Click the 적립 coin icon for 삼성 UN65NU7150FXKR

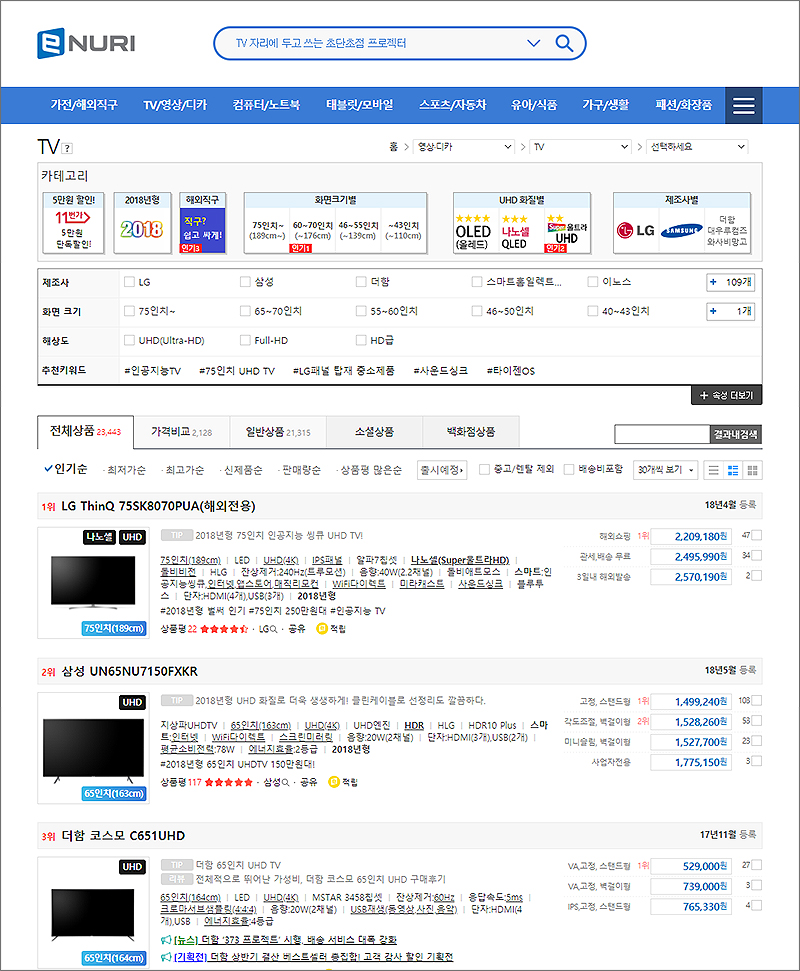(334, 782)
